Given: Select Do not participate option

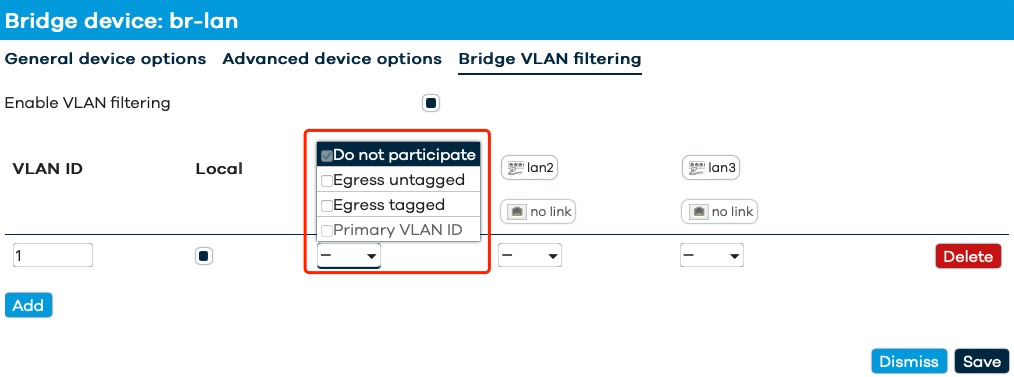Looking at the screenshot, I should (x=398, y=155).
